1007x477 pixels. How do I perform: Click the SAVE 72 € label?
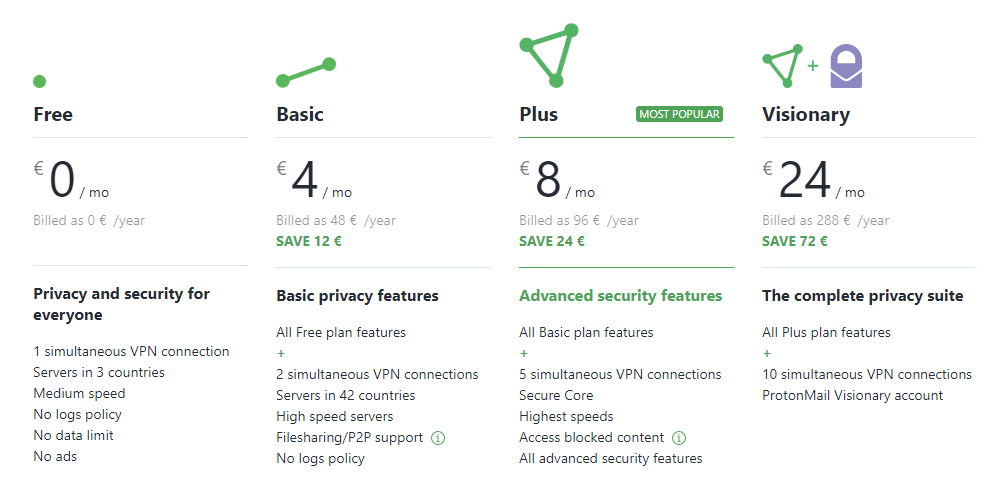pyautogui.click(x=794, y=241)
